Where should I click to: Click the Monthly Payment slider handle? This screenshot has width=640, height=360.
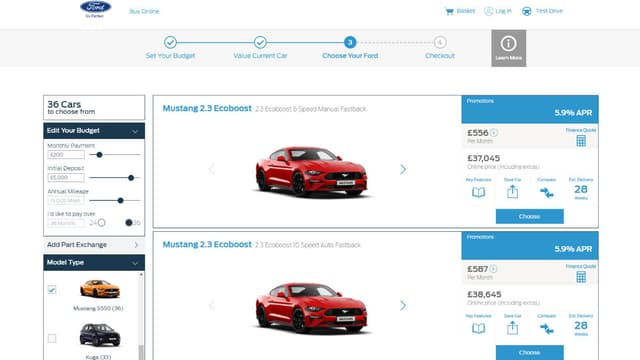tap(99, 155)
